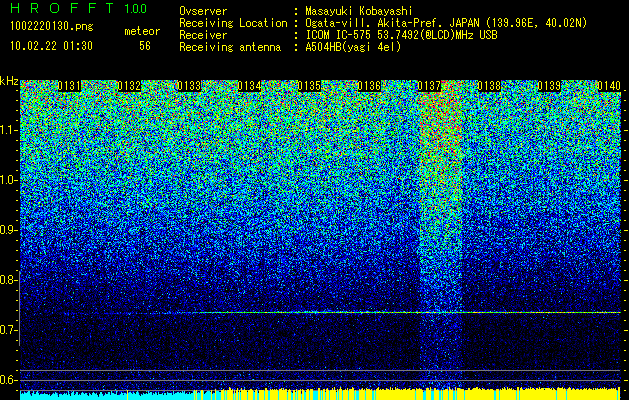The image size is (629, 400).
Task: Click the 0137 time marker
Action: 429,86
